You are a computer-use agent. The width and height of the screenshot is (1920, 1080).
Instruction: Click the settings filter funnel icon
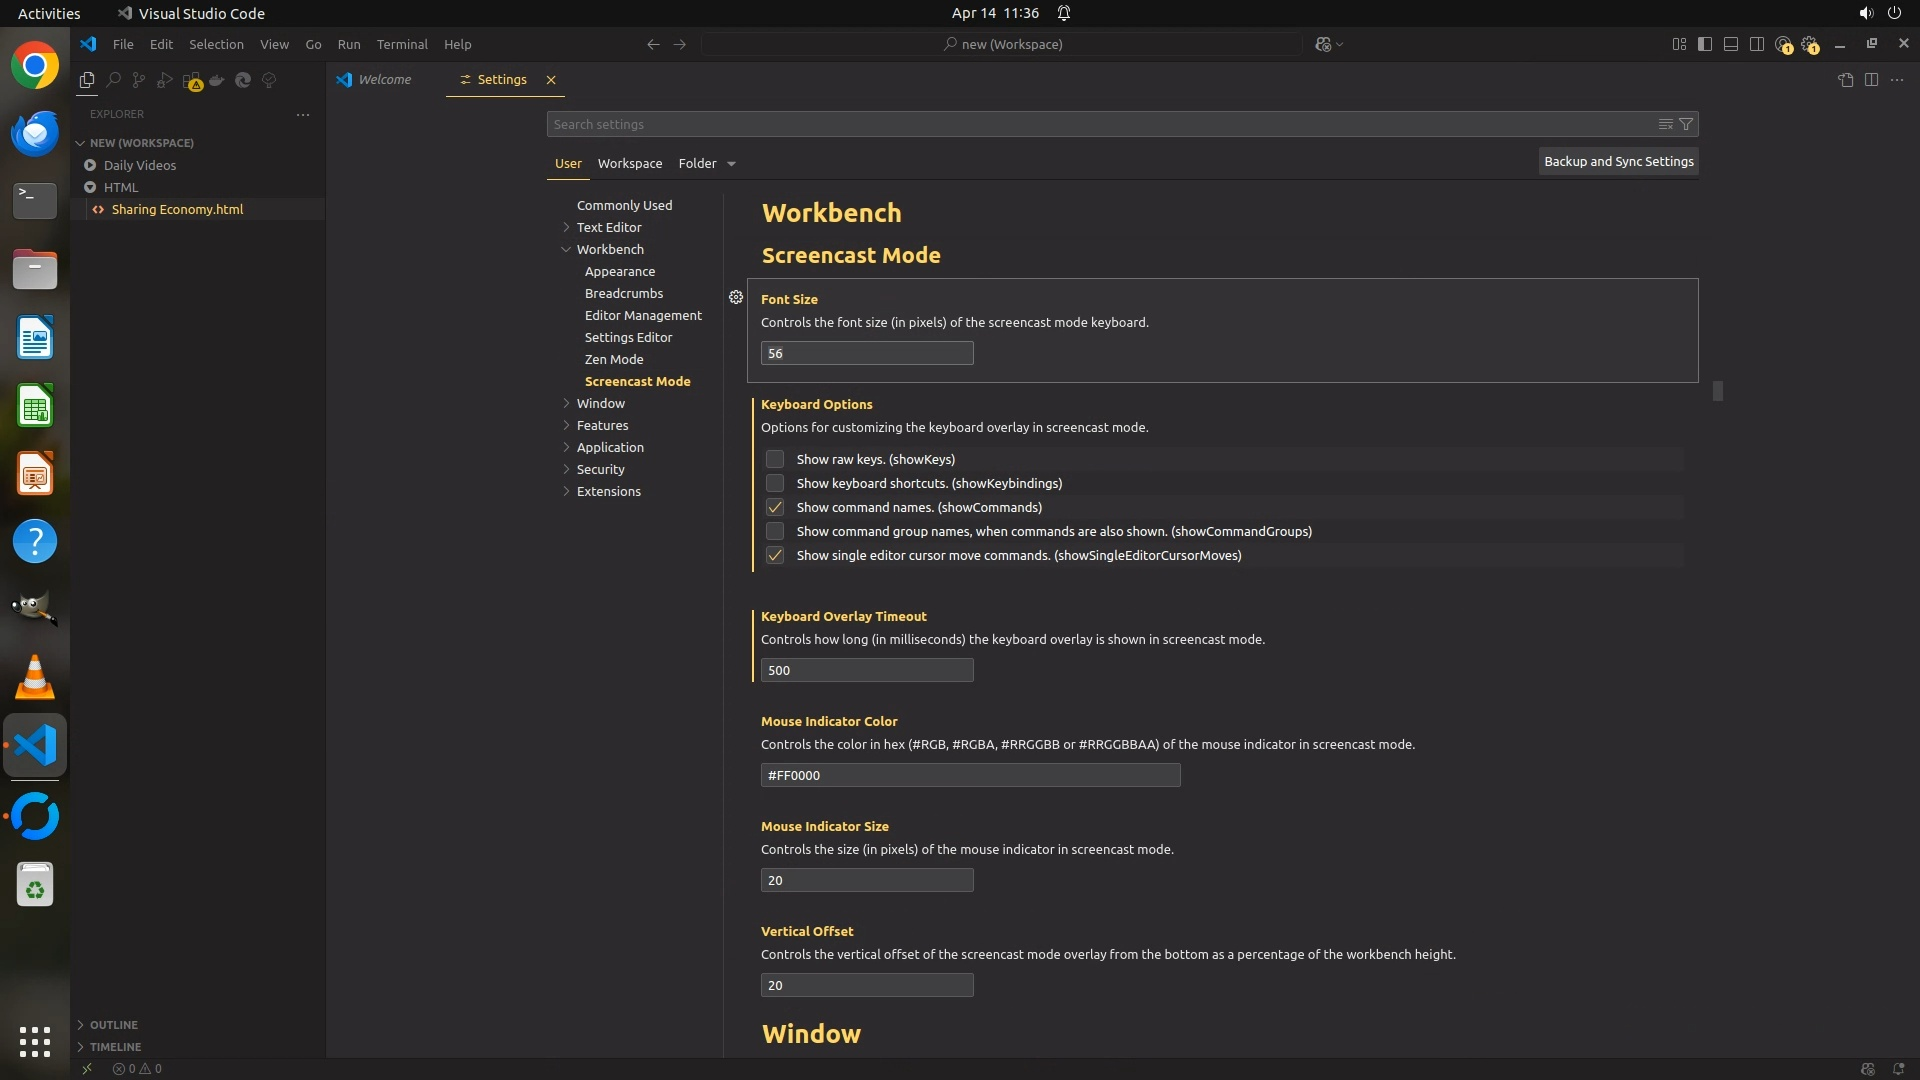coord(1686,124)
